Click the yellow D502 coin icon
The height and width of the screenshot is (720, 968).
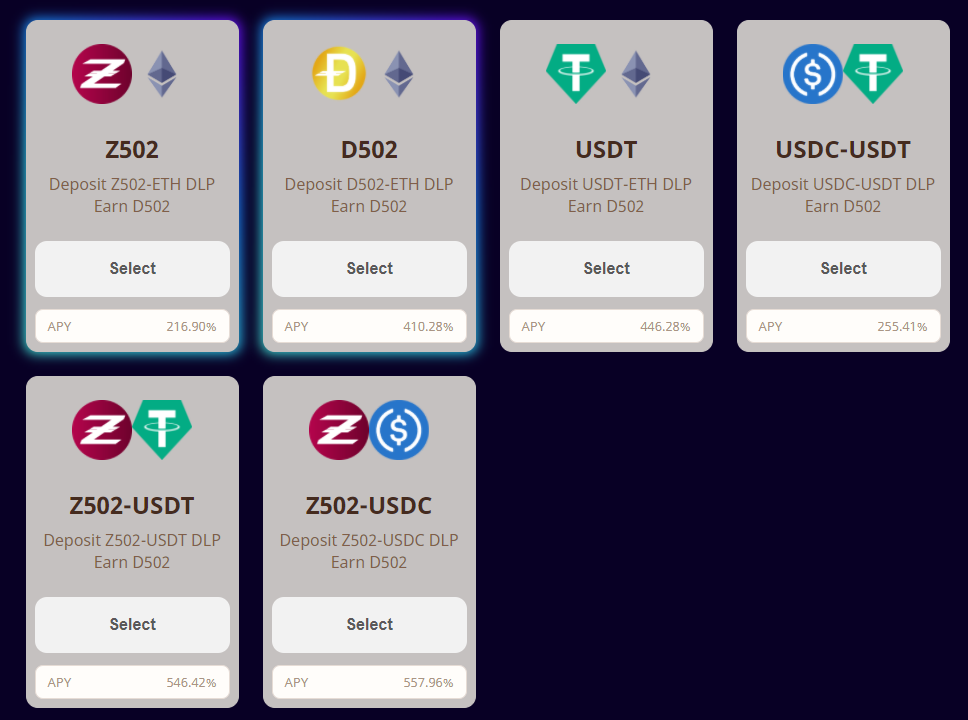pos(339,74)
